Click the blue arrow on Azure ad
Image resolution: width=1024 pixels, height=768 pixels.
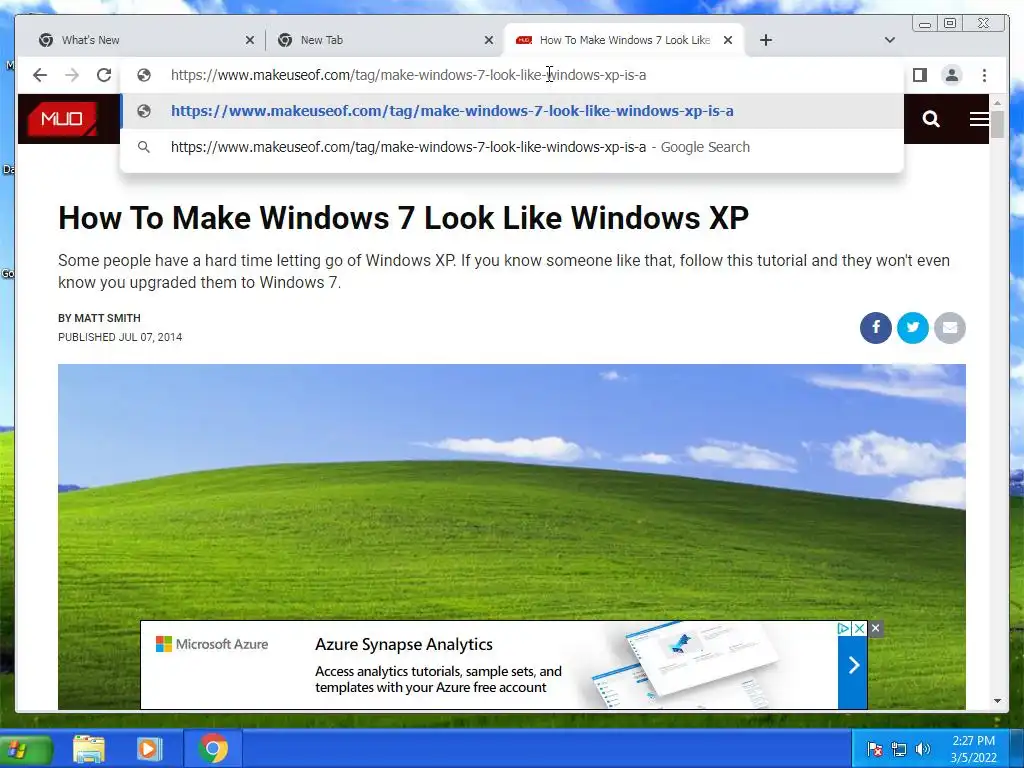pyautogui.click(x=853, y=665)
